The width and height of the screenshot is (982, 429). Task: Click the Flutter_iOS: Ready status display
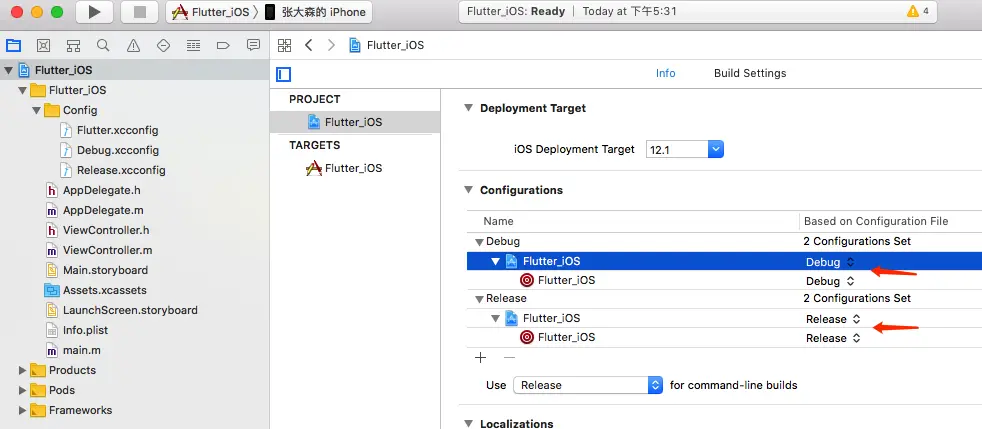click(x=698, y=11)
